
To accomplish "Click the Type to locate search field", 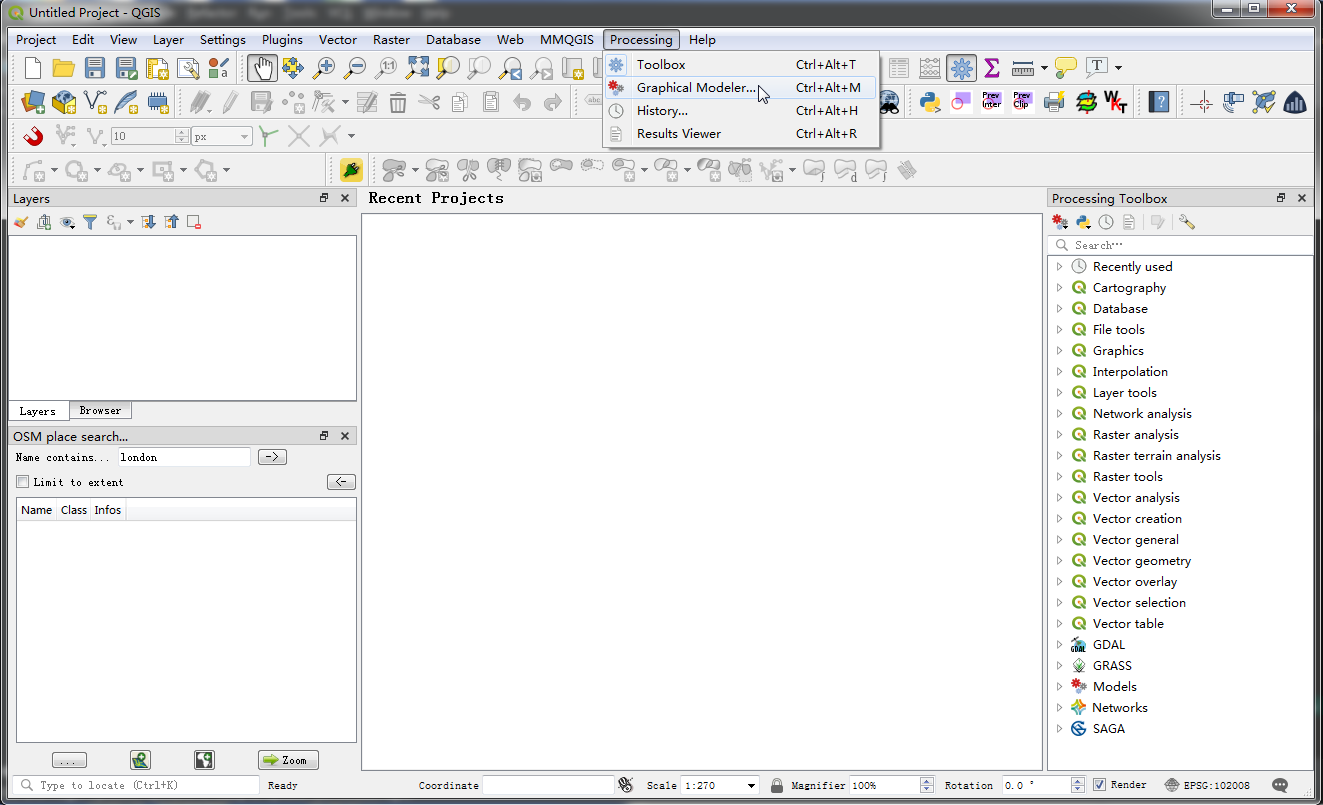I will click(138, 785).
